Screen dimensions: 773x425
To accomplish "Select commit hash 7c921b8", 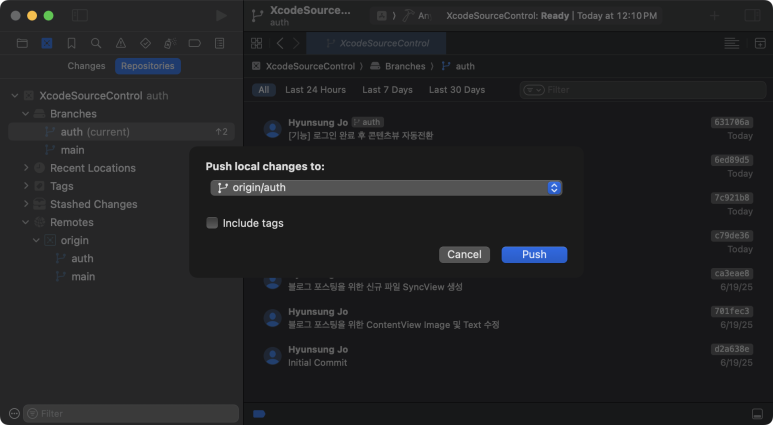I will pos(732,198).
